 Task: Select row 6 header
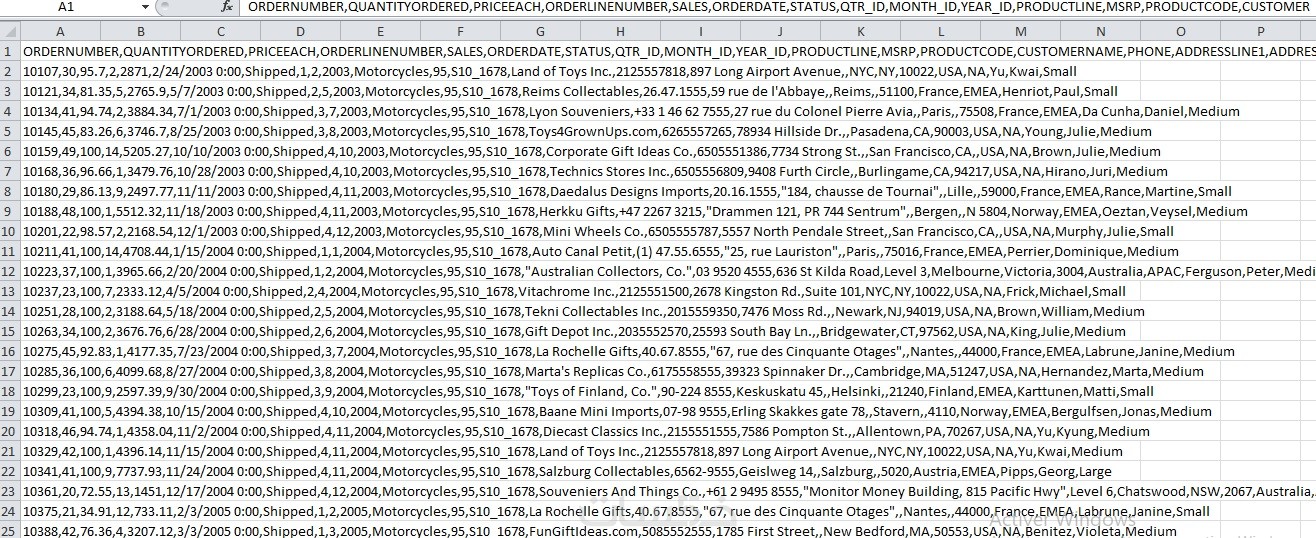click(10, 151)
